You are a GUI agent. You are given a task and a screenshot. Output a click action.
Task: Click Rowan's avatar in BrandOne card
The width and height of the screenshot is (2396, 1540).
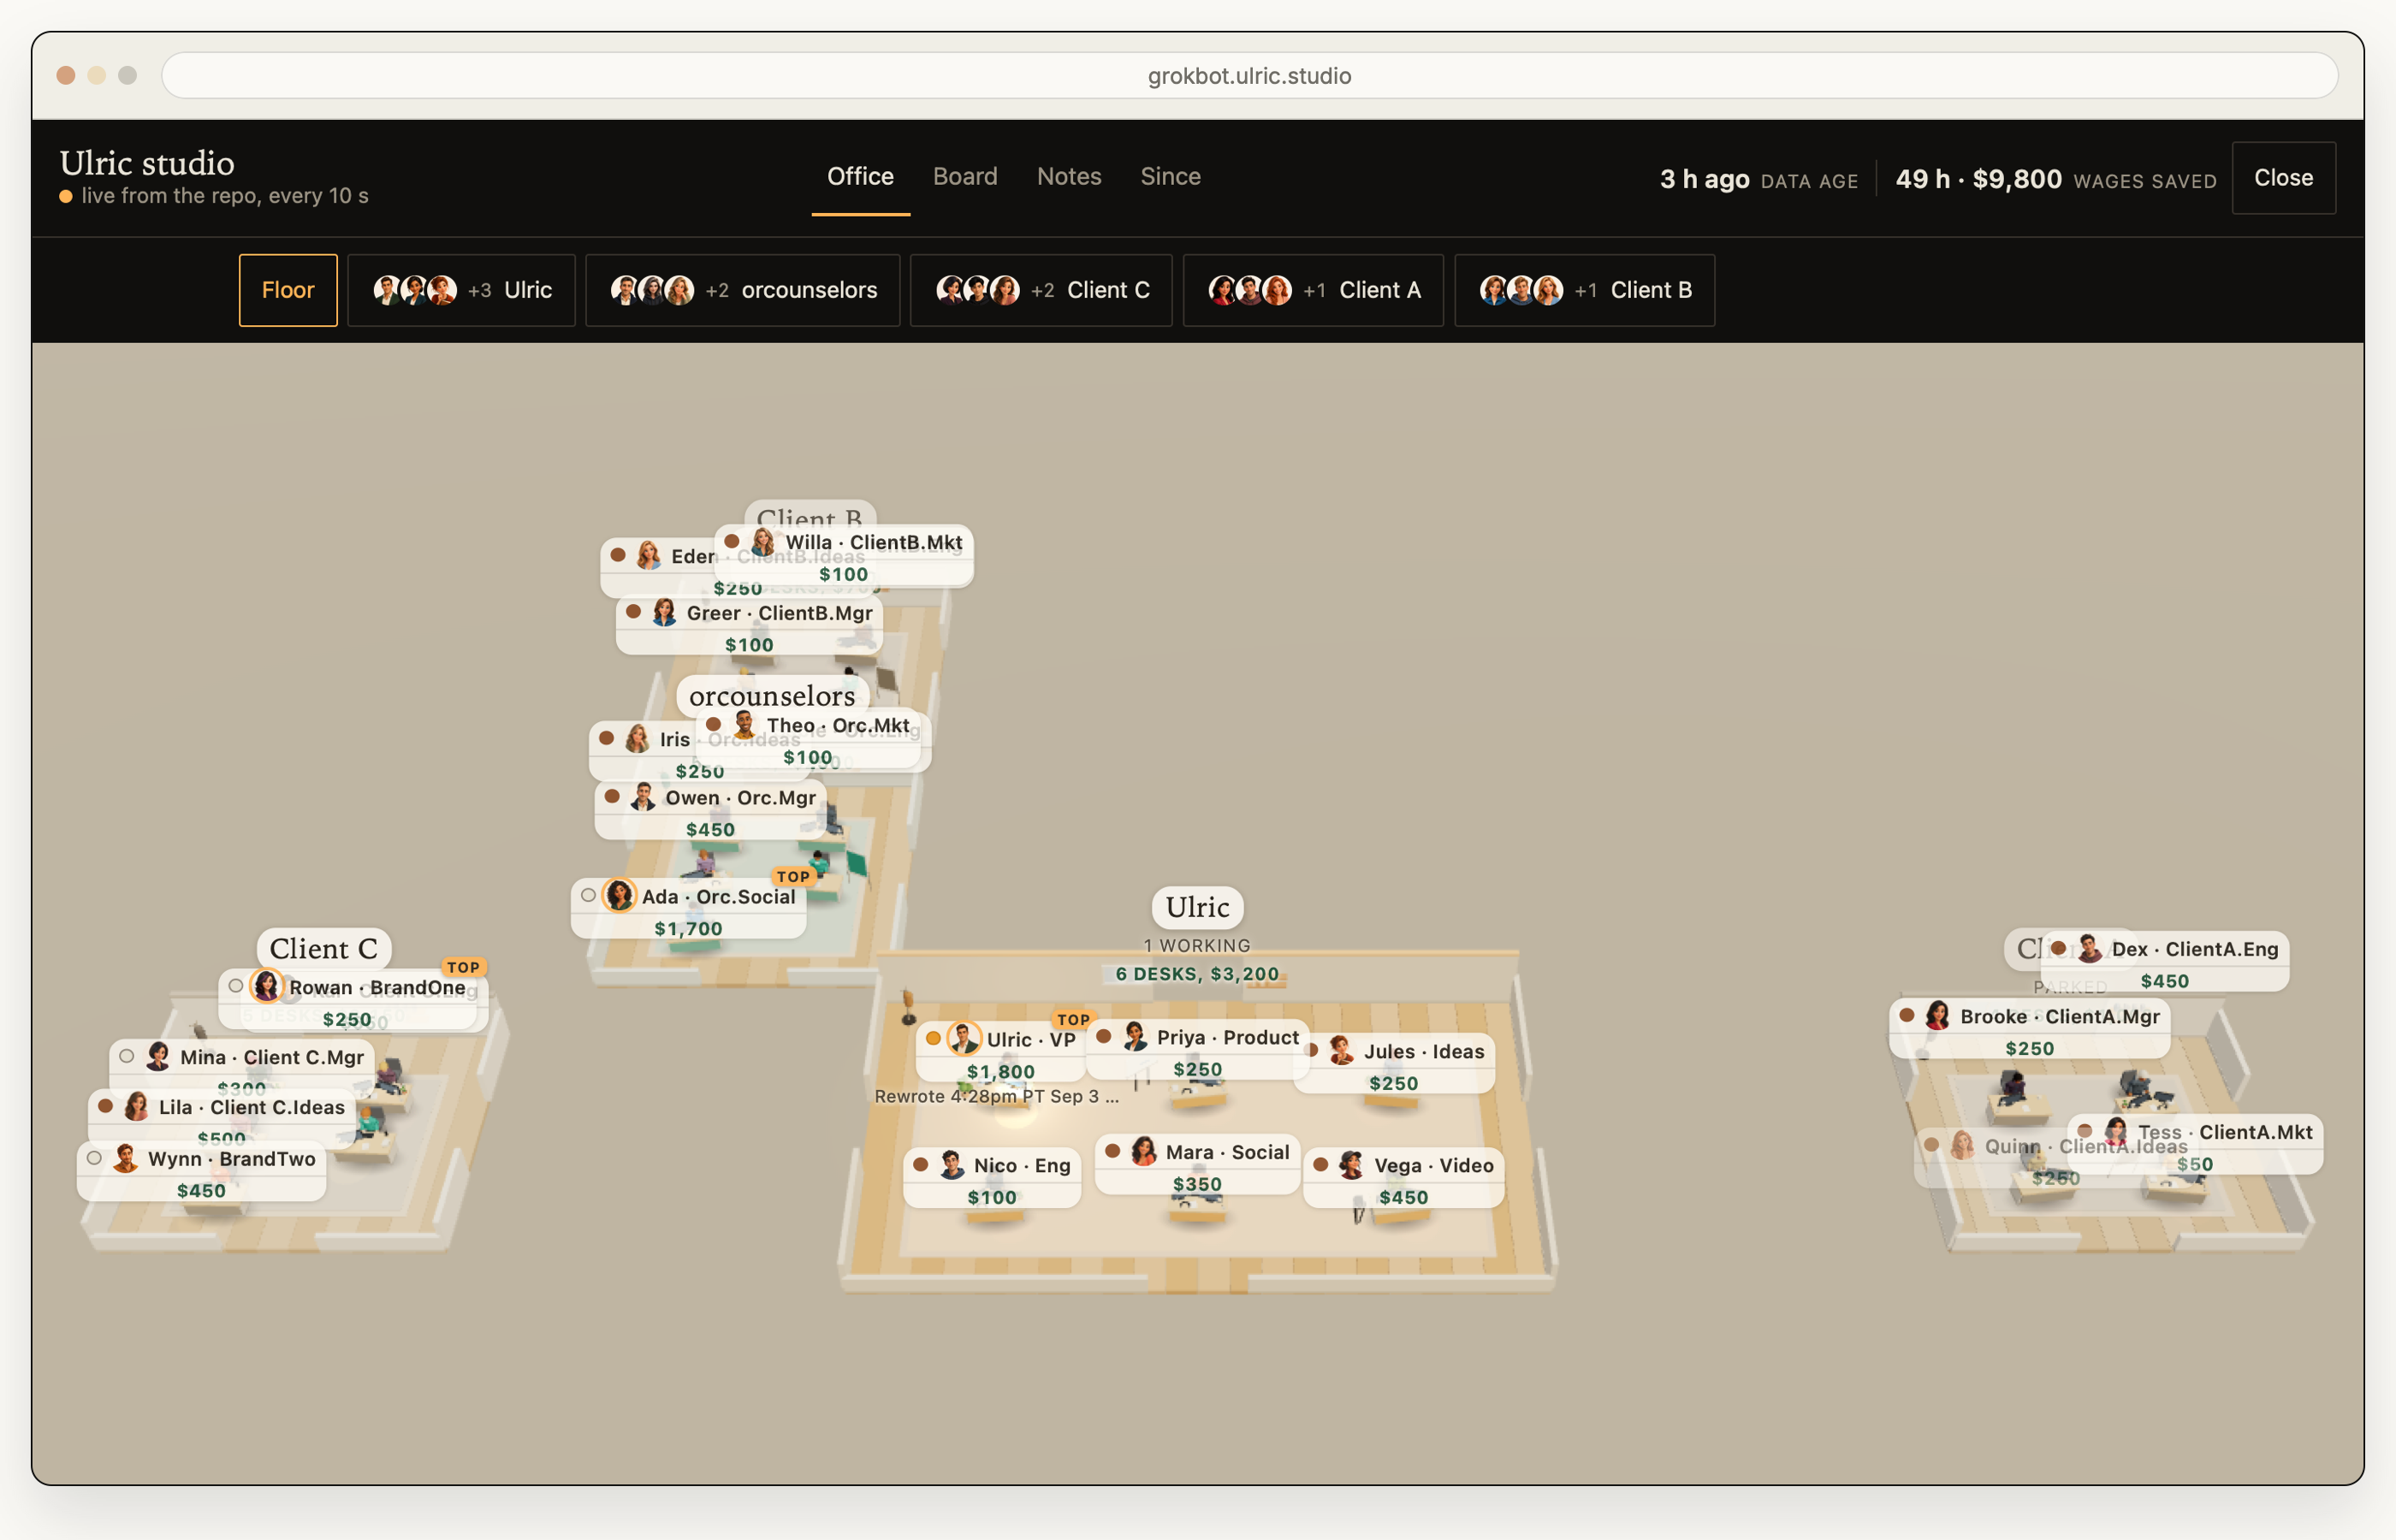(266, 986)
